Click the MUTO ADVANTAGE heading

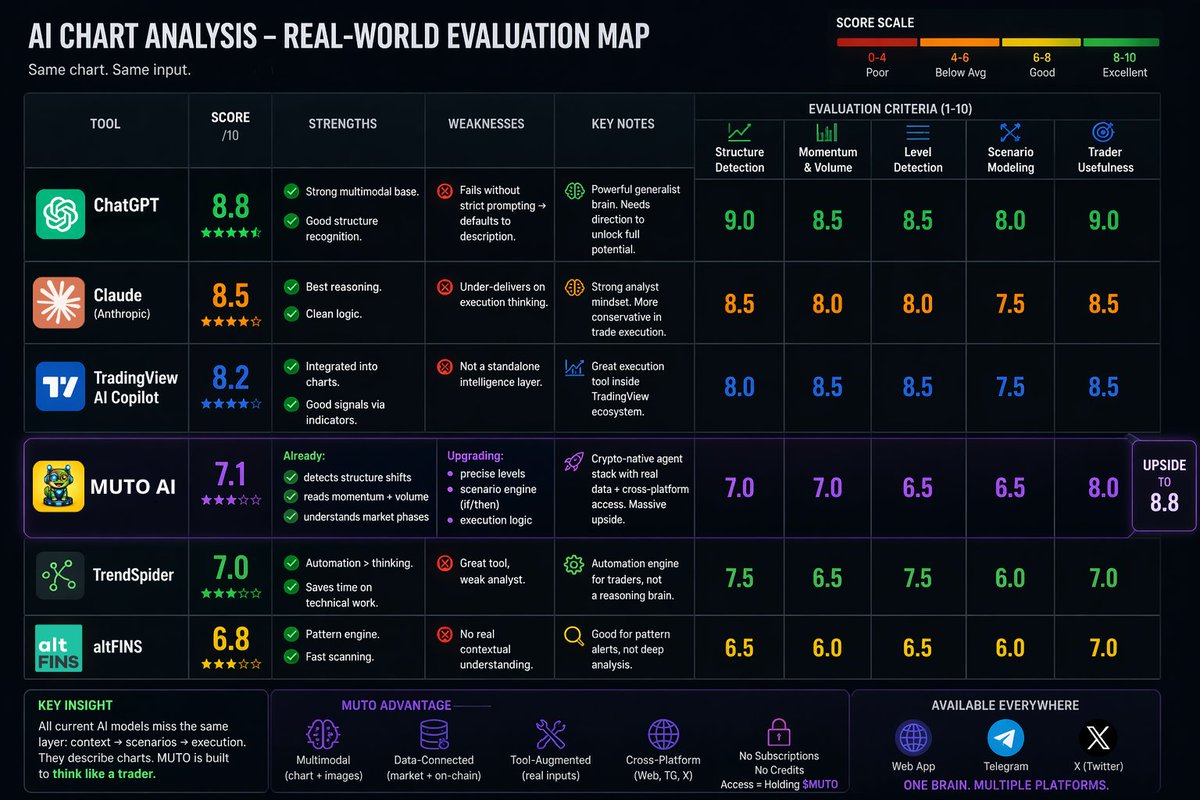point(396,705)
